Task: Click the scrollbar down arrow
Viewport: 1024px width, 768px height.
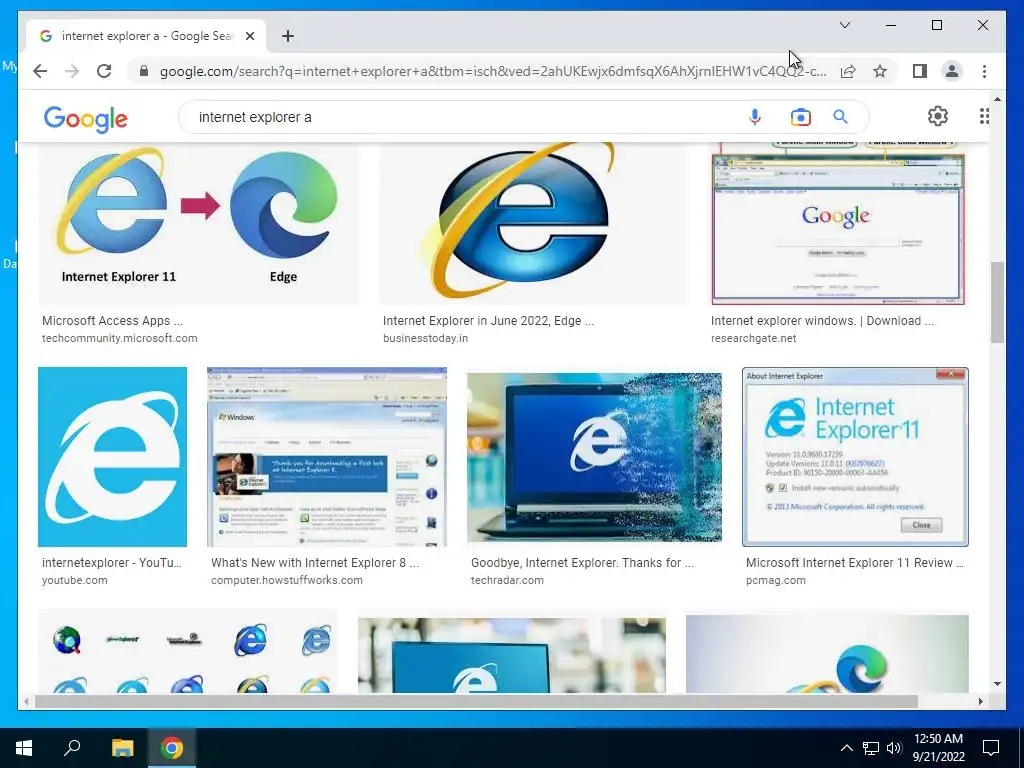Action: click(x=997, y=684)
